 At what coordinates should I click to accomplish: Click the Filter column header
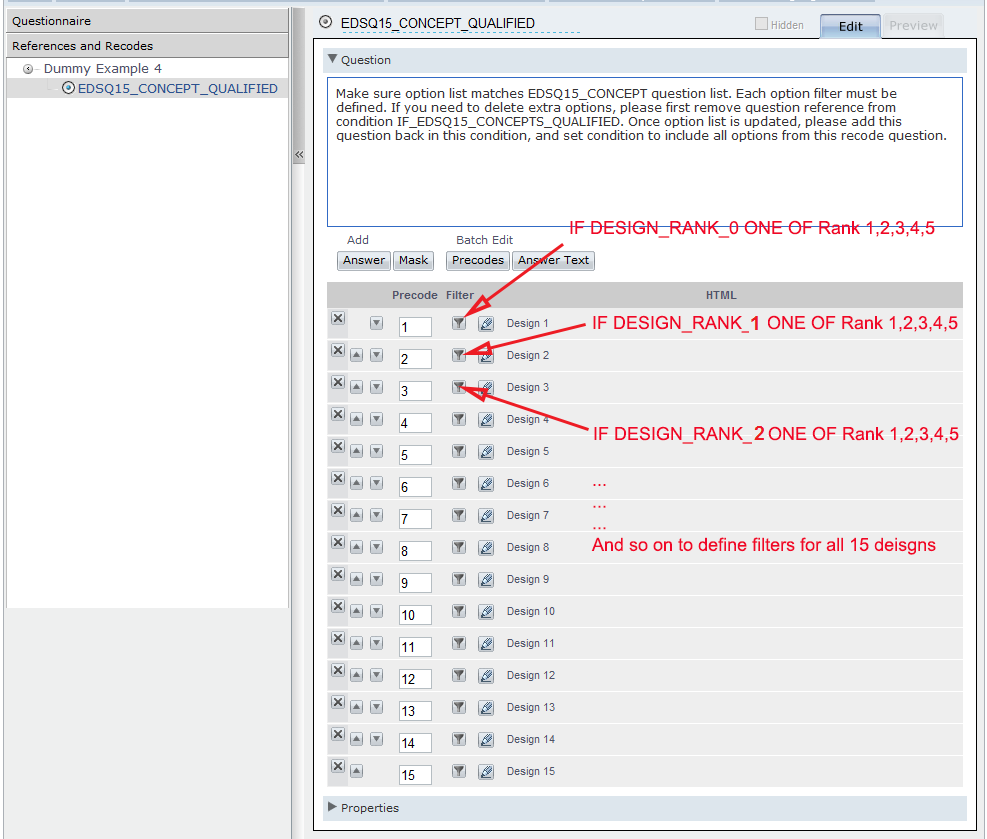[x=460, y=295]
